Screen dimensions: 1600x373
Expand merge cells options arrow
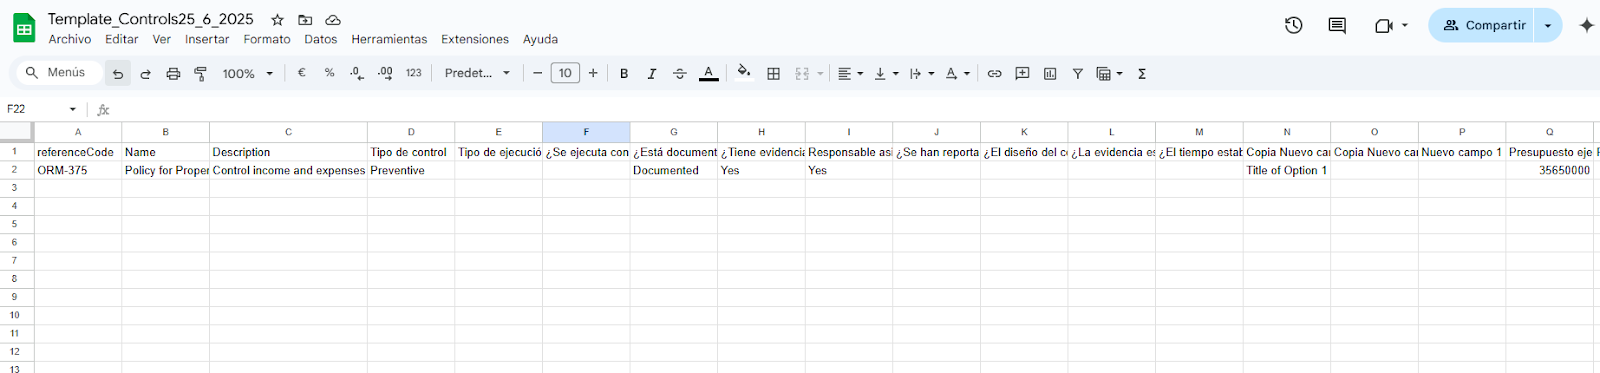click(x=820, y=73)
